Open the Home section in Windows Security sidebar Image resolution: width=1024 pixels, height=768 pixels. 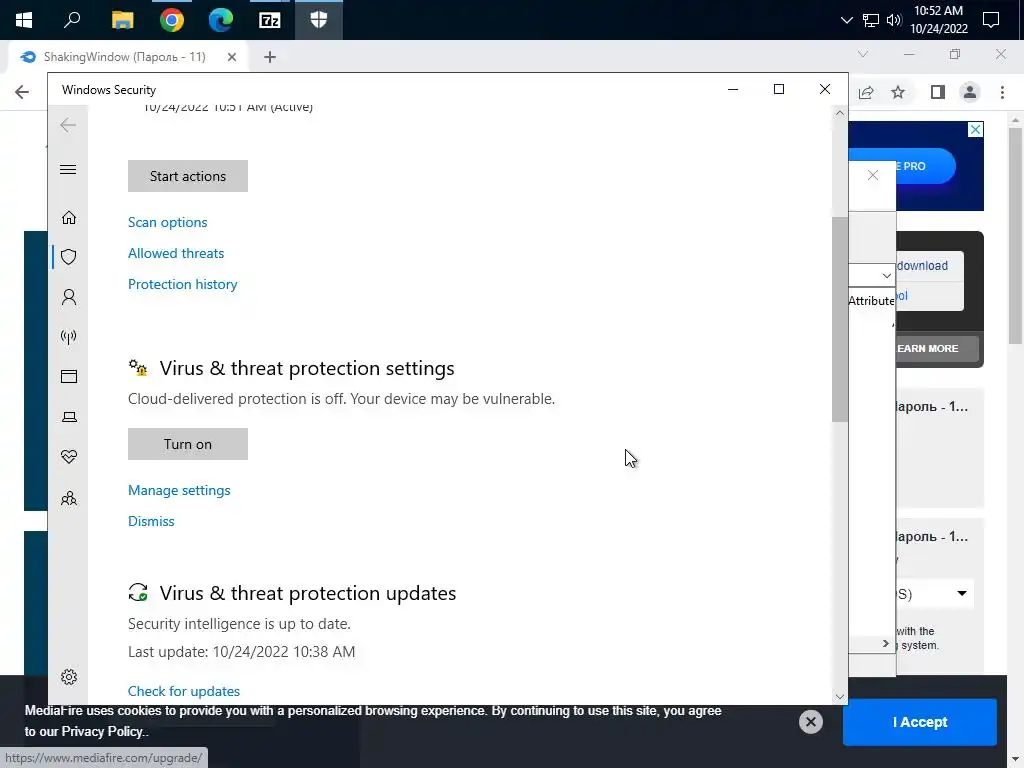coord(69,217)
